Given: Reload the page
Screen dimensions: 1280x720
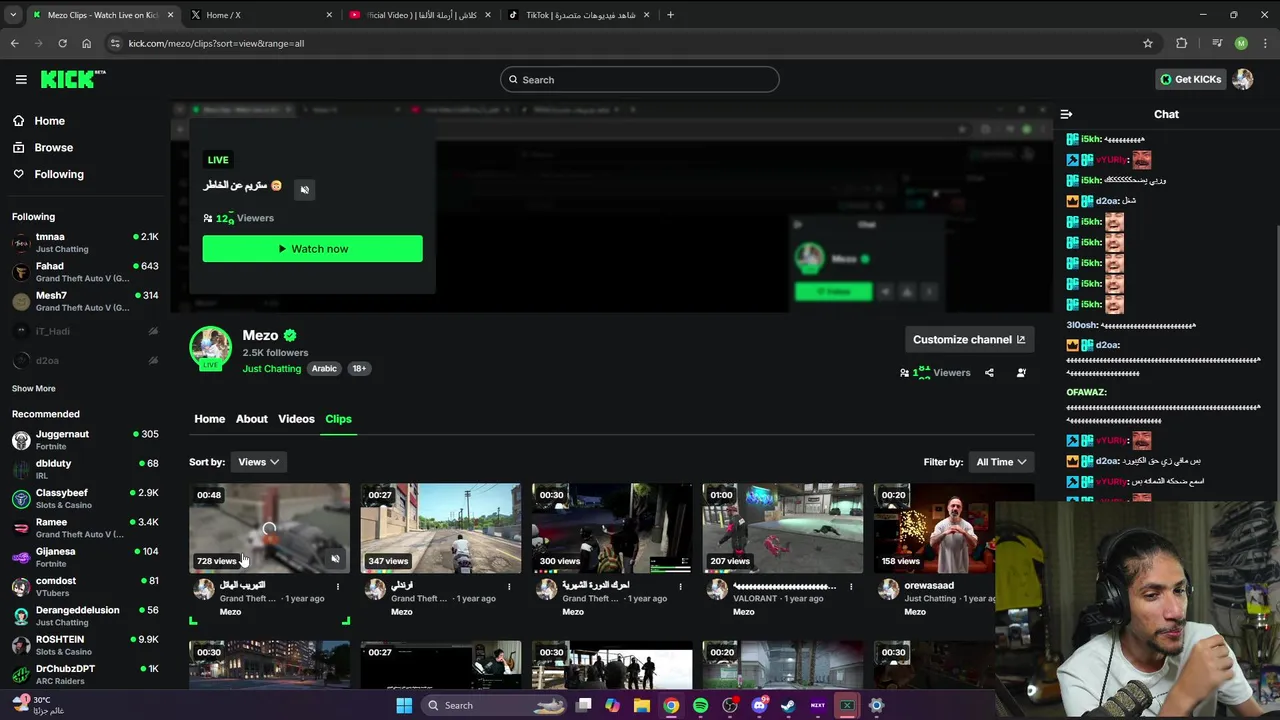Looking at the screenshot, I should pos(62,43).
